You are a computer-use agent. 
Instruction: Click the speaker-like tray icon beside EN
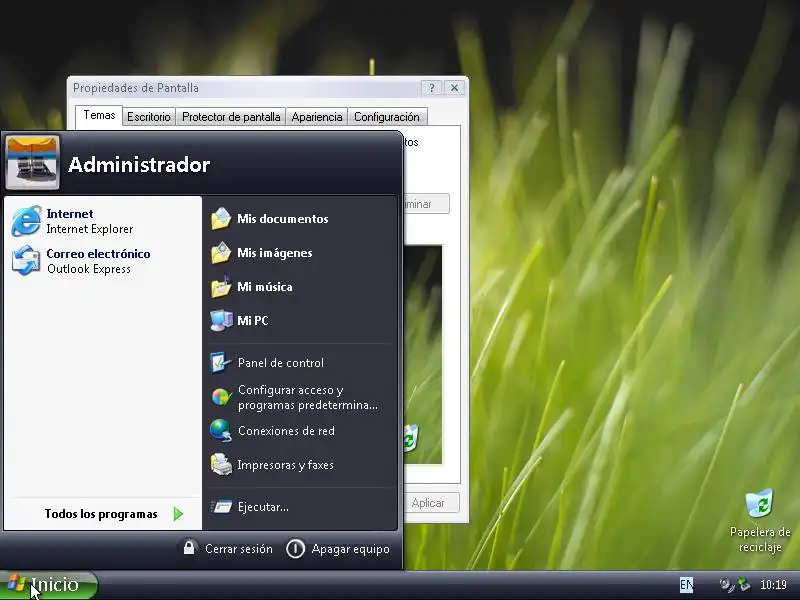pos(727,584)
